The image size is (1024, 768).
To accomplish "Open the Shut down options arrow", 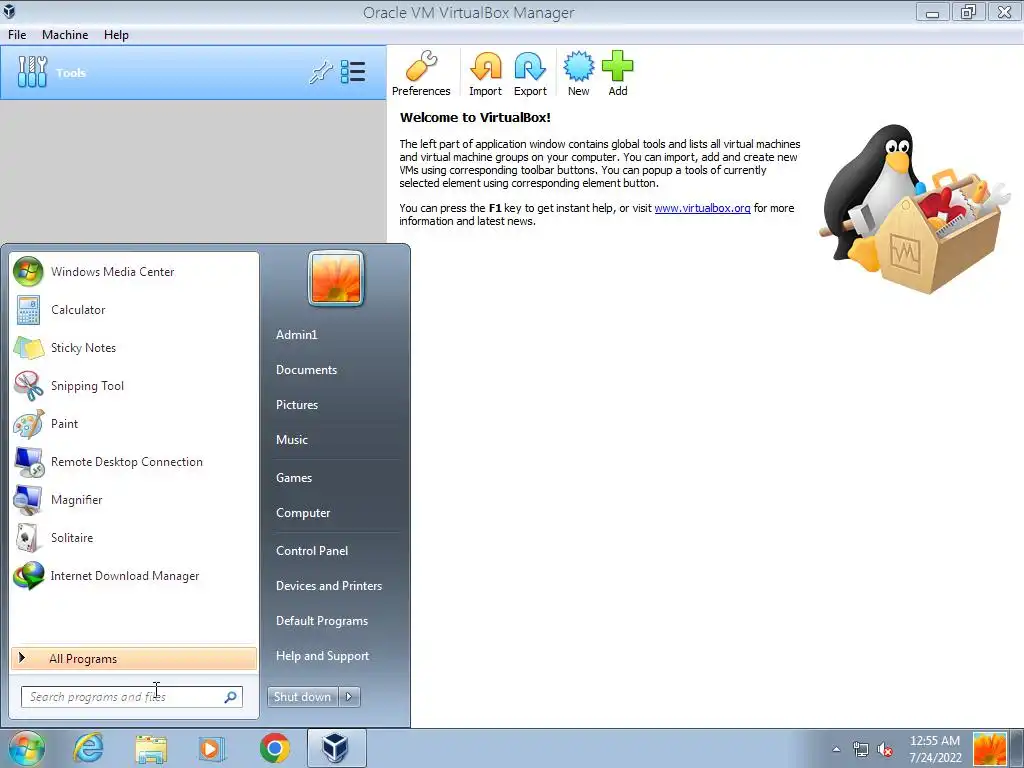I will (349, 697).
